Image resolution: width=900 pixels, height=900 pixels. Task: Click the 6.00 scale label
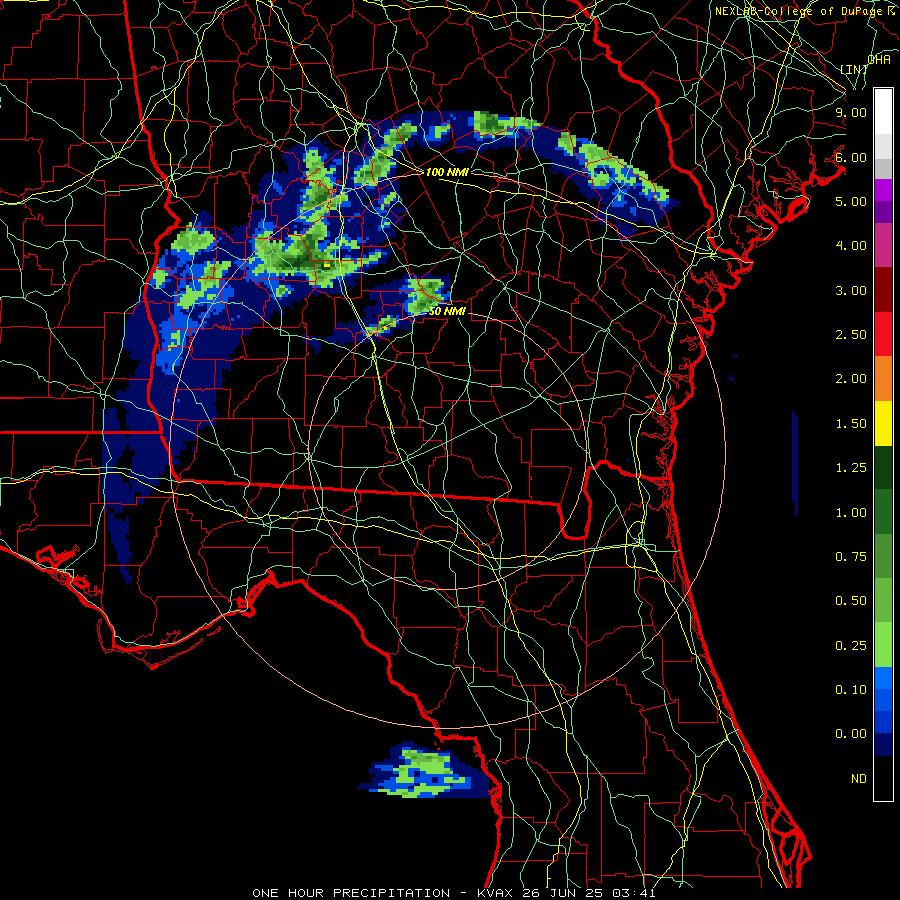(851, 157)
